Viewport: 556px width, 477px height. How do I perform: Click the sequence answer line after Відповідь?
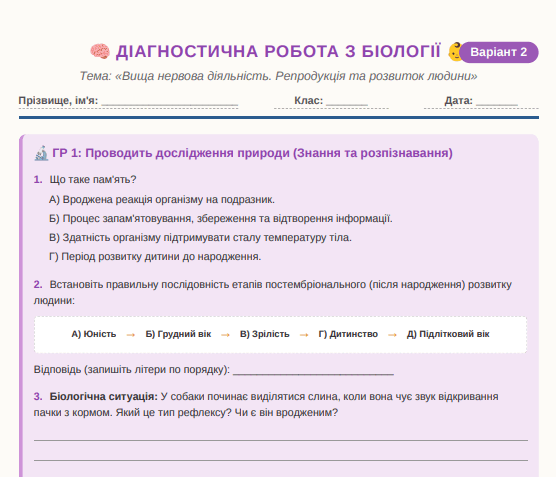(x=313, y=370)
